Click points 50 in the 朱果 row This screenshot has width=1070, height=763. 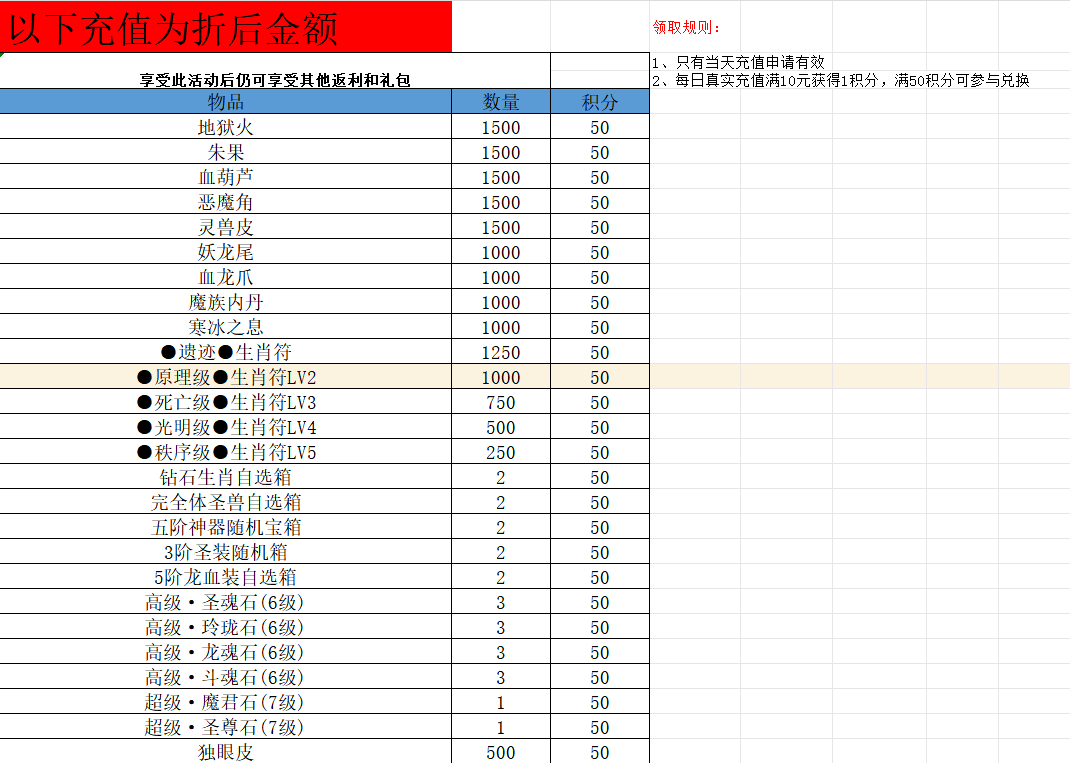(x=600, y=153)
